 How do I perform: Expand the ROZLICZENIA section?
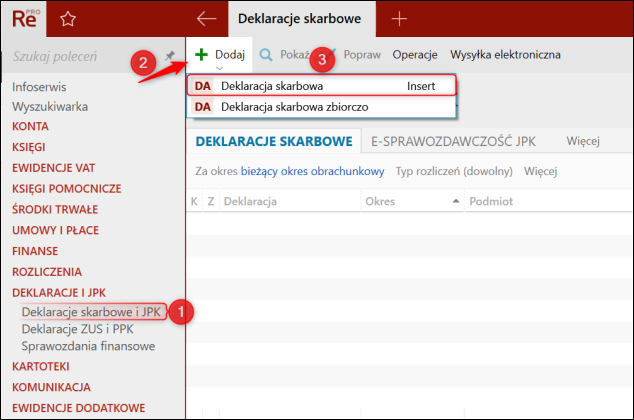coord(47,272)
